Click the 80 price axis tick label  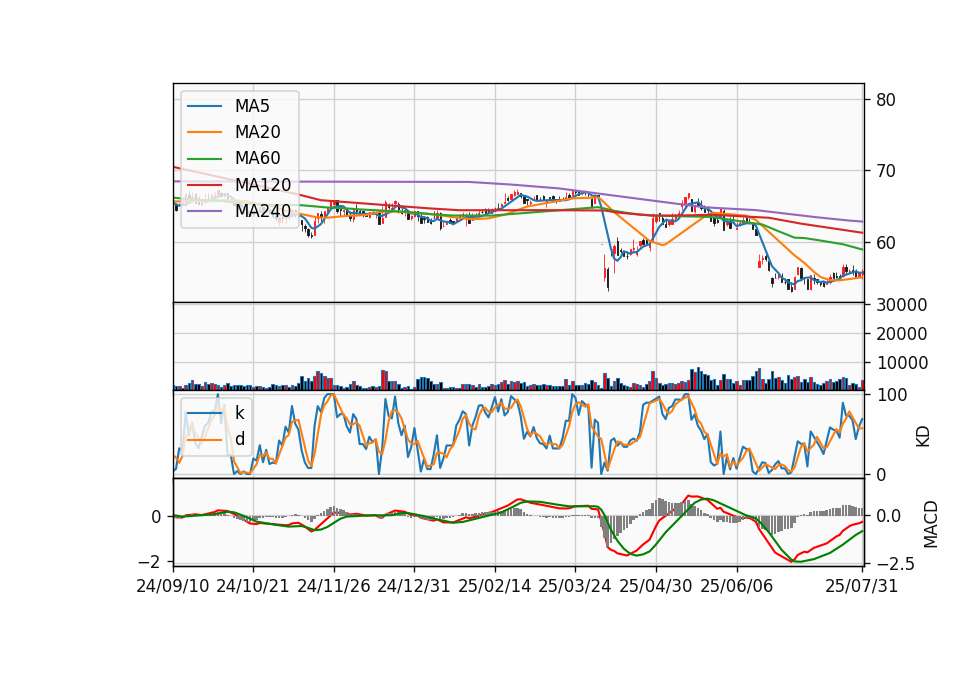tap(885, 100)
